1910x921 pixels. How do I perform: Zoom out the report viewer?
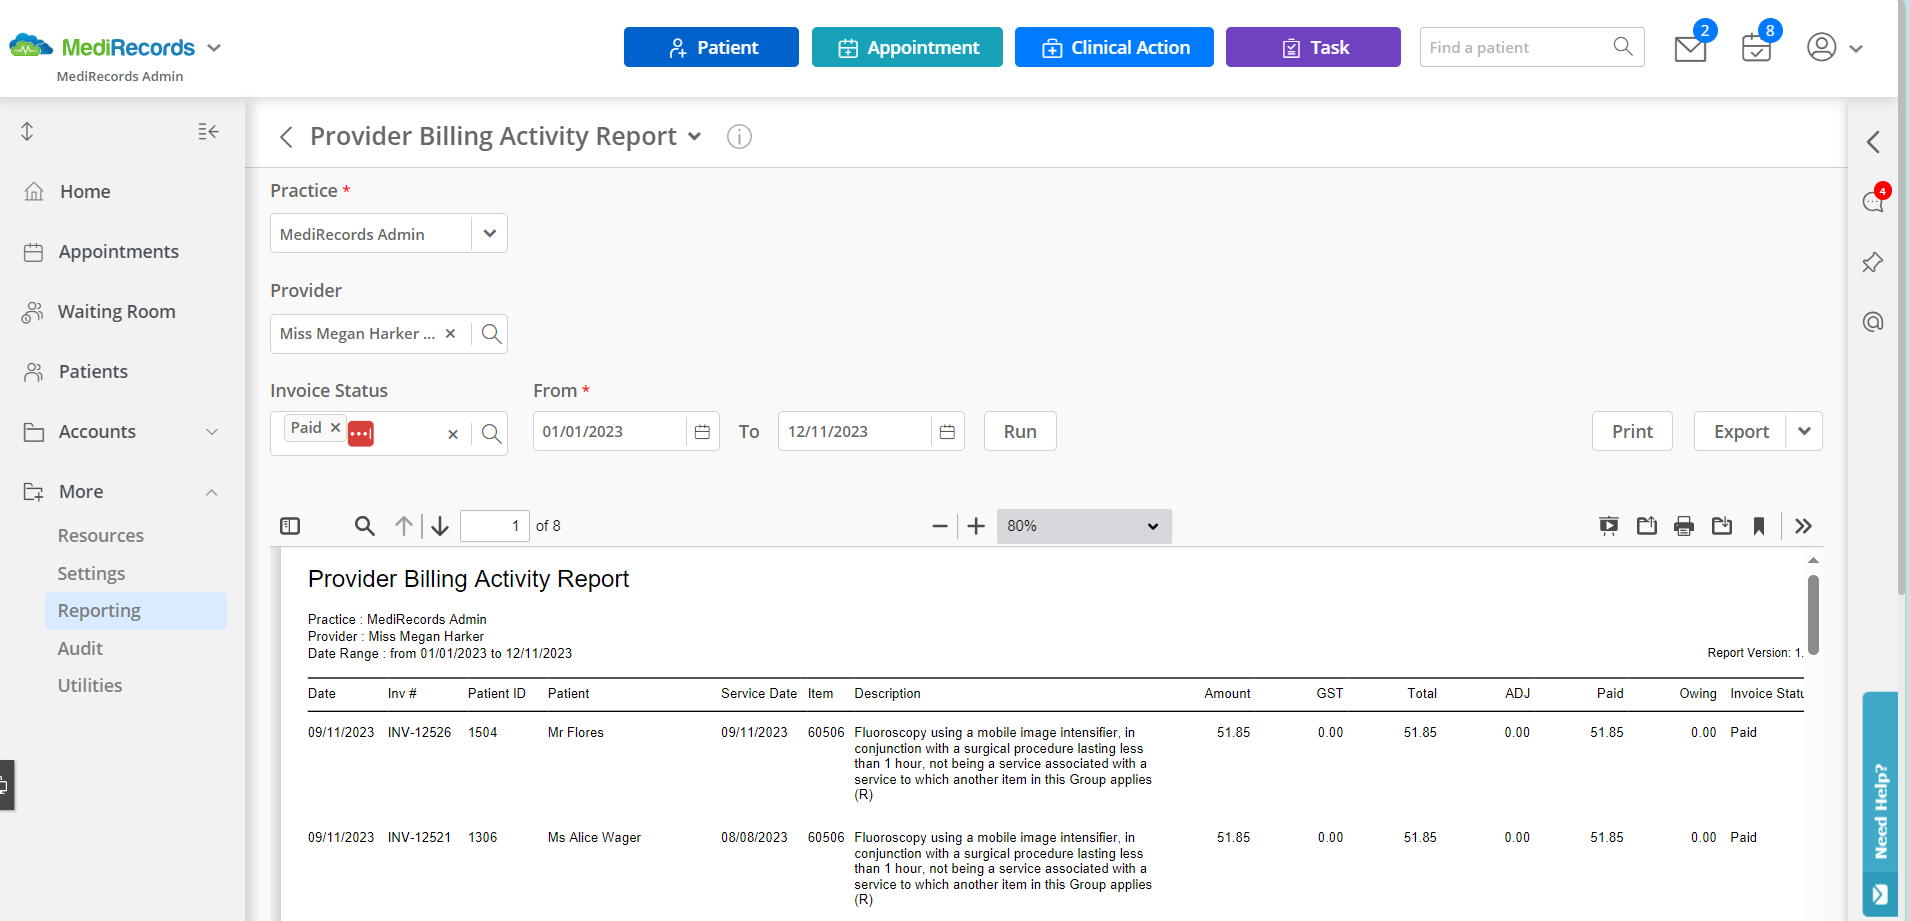pyautogui.click(x=940, y=526)
